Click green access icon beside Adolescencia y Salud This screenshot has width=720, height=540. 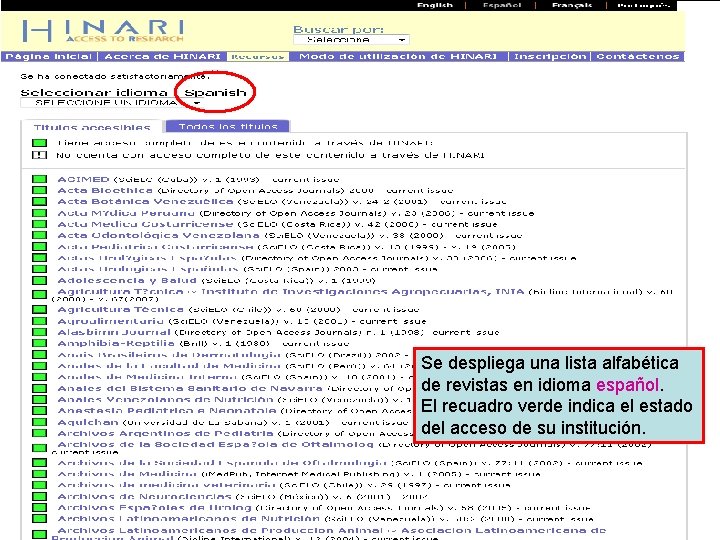pyautogui.click(x=39, y=280)
